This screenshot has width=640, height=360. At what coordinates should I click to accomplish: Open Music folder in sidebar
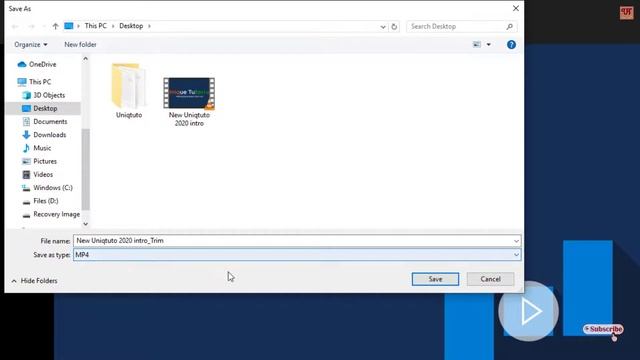click(x=42, y=148)
